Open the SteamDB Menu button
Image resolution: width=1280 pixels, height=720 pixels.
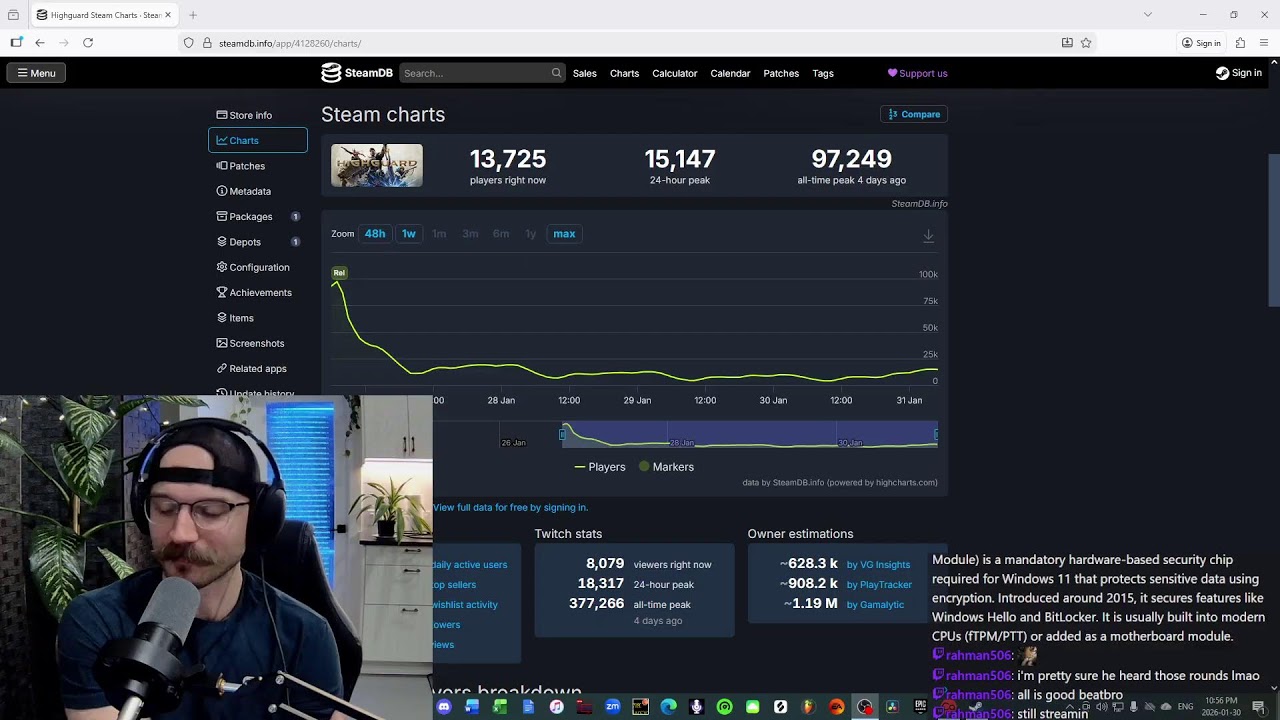tap(36, 73)
